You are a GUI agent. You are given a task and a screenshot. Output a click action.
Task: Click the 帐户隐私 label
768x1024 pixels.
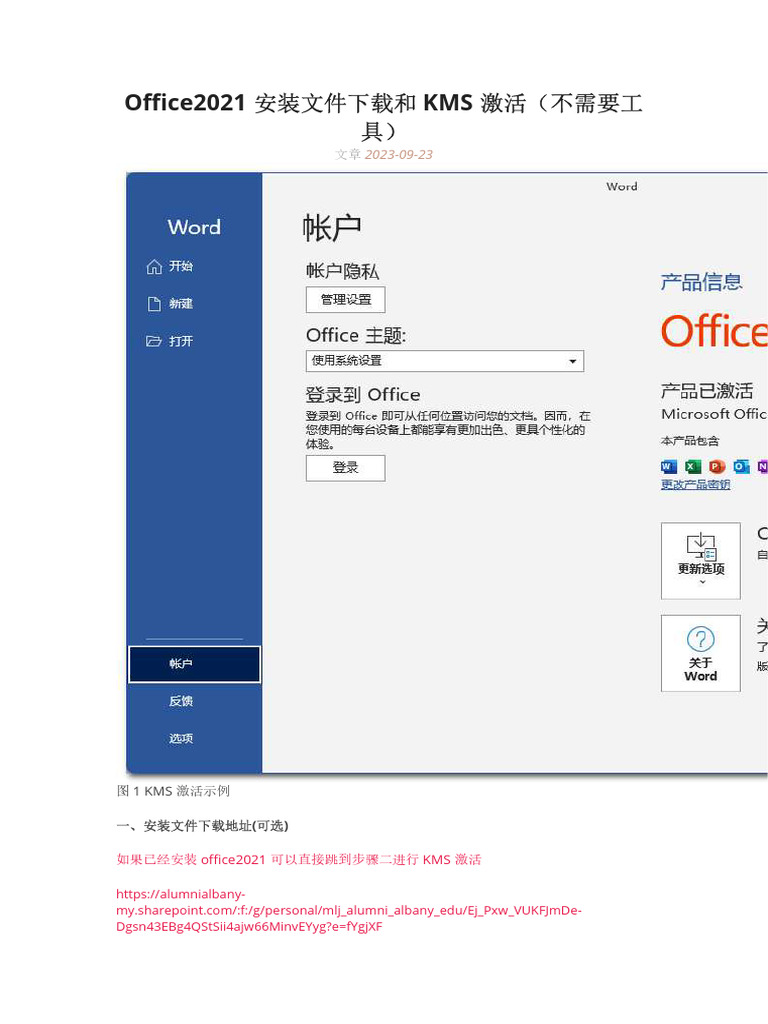342,271
